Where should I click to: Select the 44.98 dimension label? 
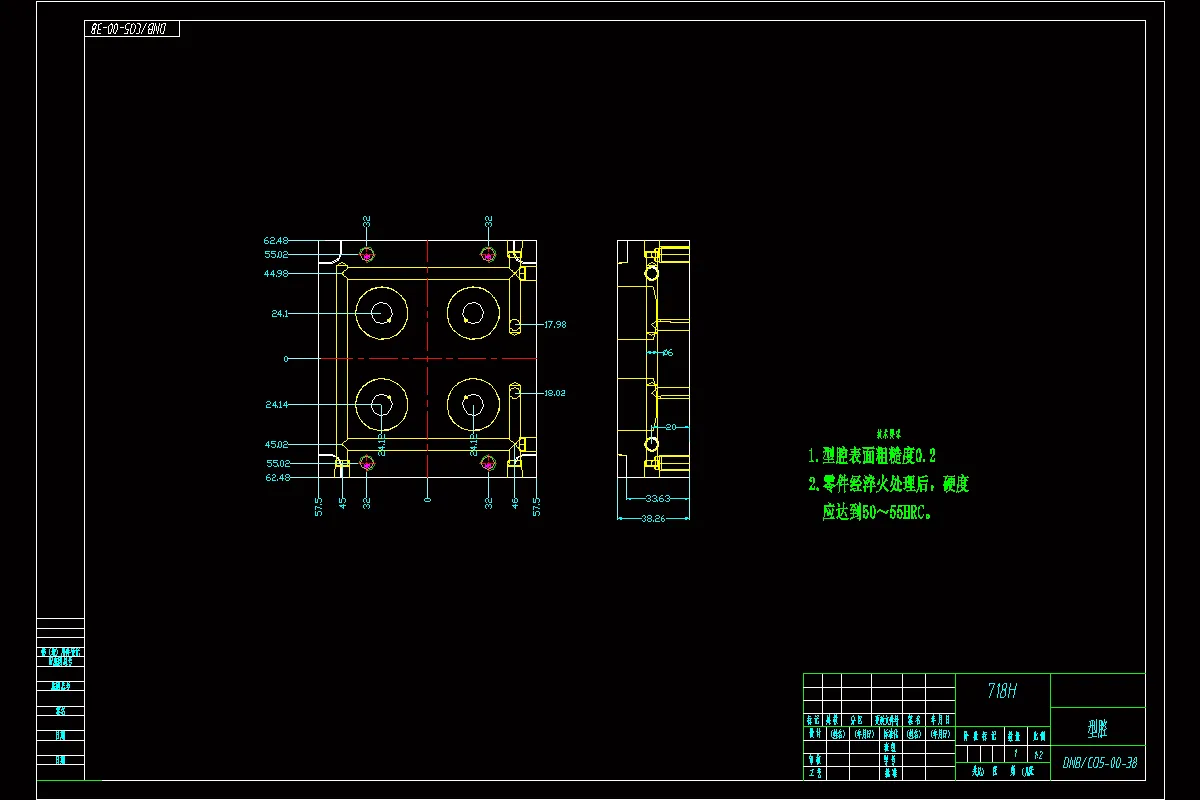[276, 273]
